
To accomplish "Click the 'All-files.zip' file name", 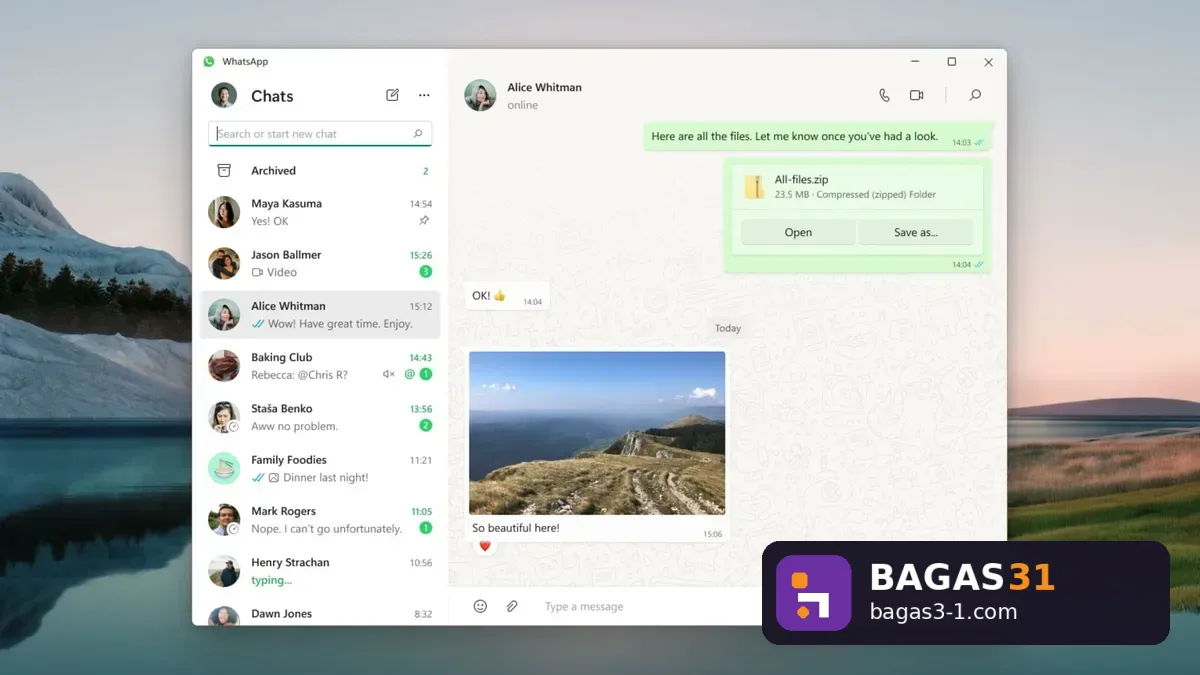I will click(801, 180).
